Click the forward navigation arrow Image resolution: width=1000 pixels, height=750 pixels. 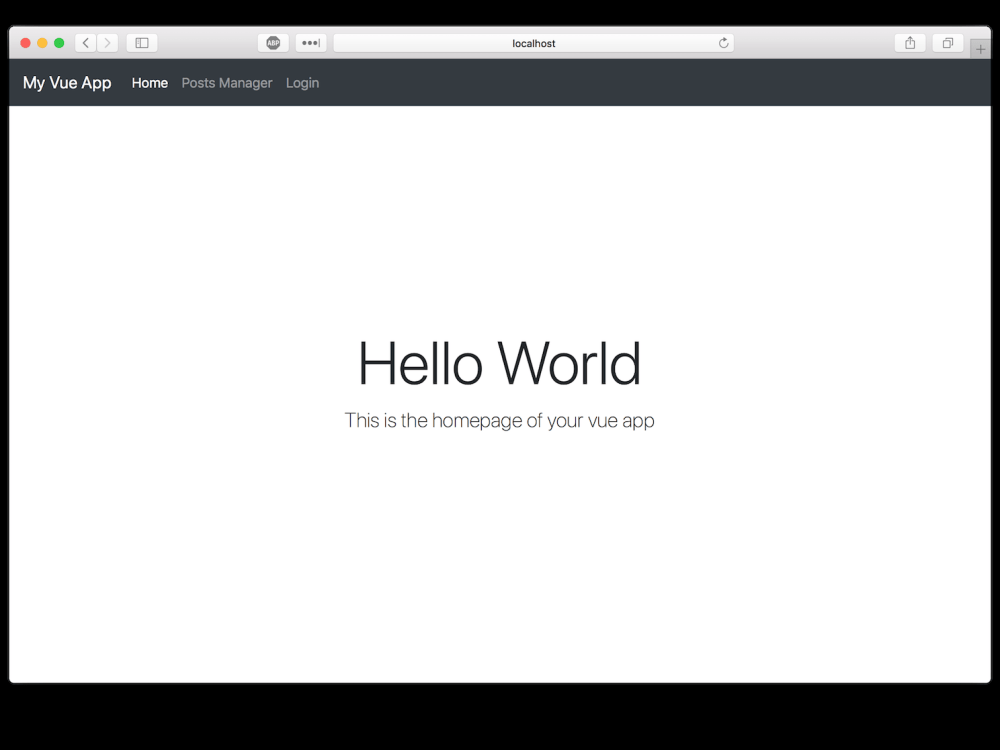pos(107,42)
